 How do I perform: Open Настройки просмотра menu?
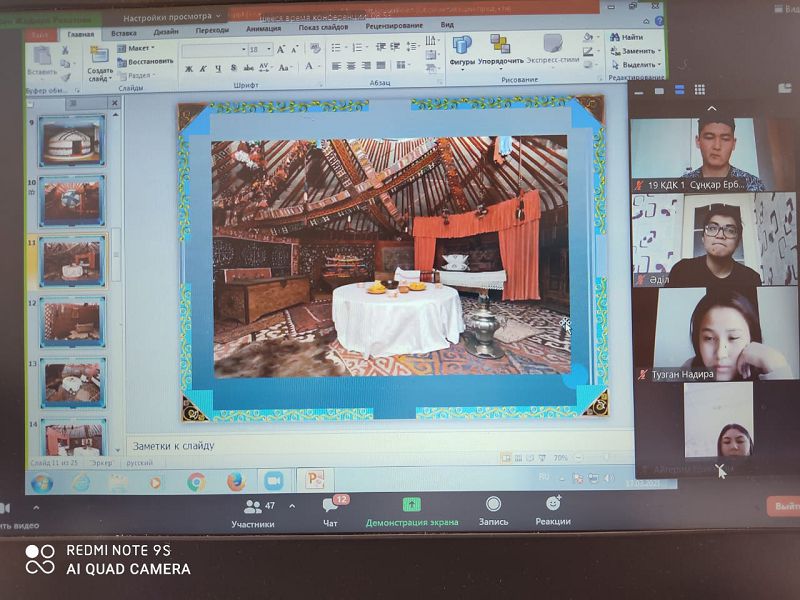click(x=171, y=18)
